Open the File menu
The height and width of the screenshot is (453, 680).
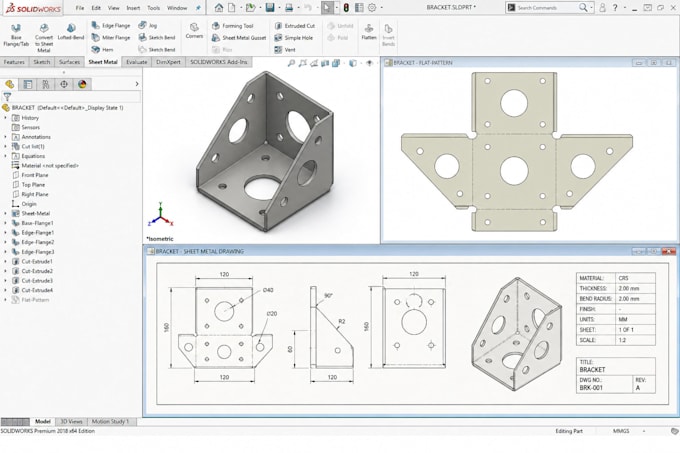click(x=80, y=8)
